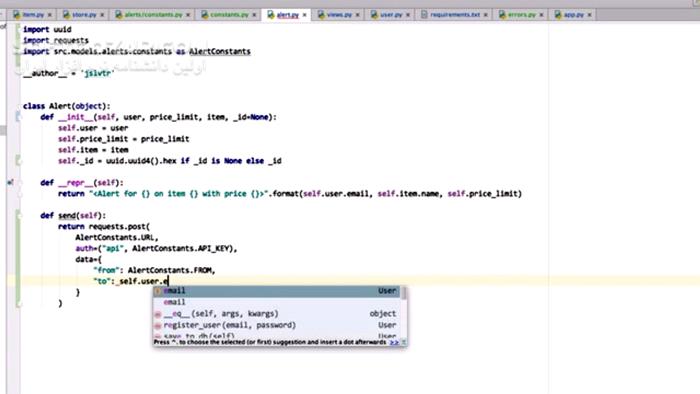Choose highlighted email suggestion labeled User
This screenshot has height=394, width=700.
(276, 291)
